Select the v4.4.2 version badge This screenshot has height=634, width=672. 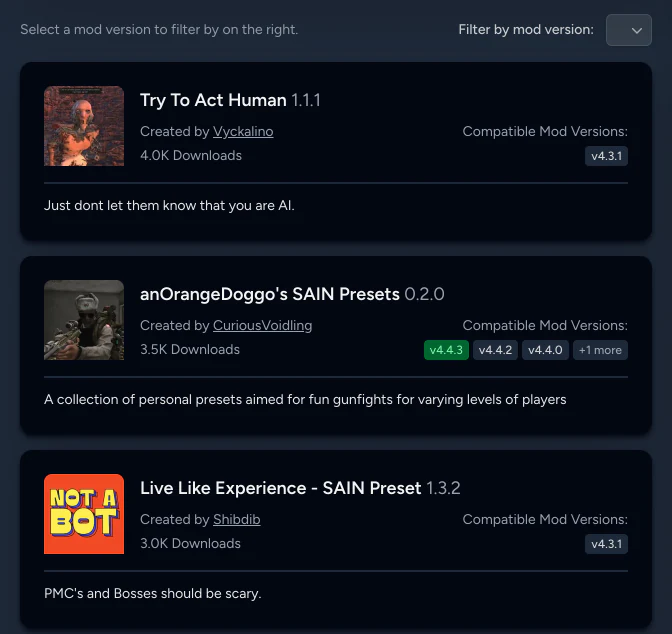click(x=495, y=350)
